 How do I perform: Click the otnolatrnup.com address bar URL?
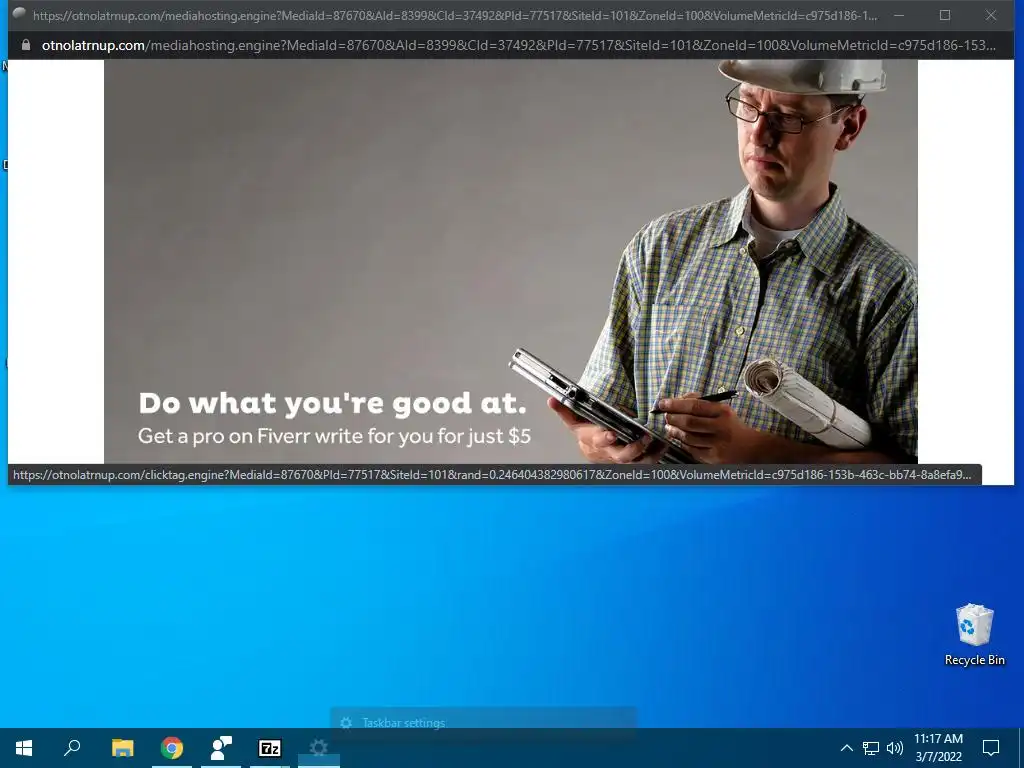pyautogui.click(x=519, y=45)
